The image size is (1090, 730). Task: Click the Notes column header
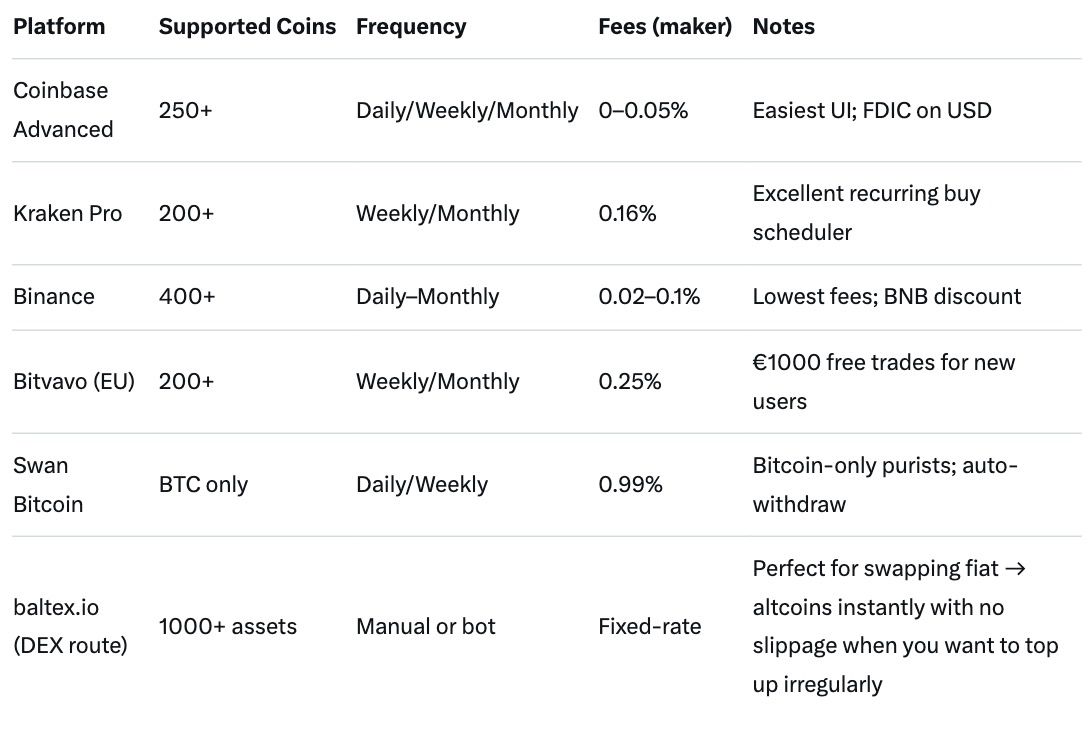[783, 27]
